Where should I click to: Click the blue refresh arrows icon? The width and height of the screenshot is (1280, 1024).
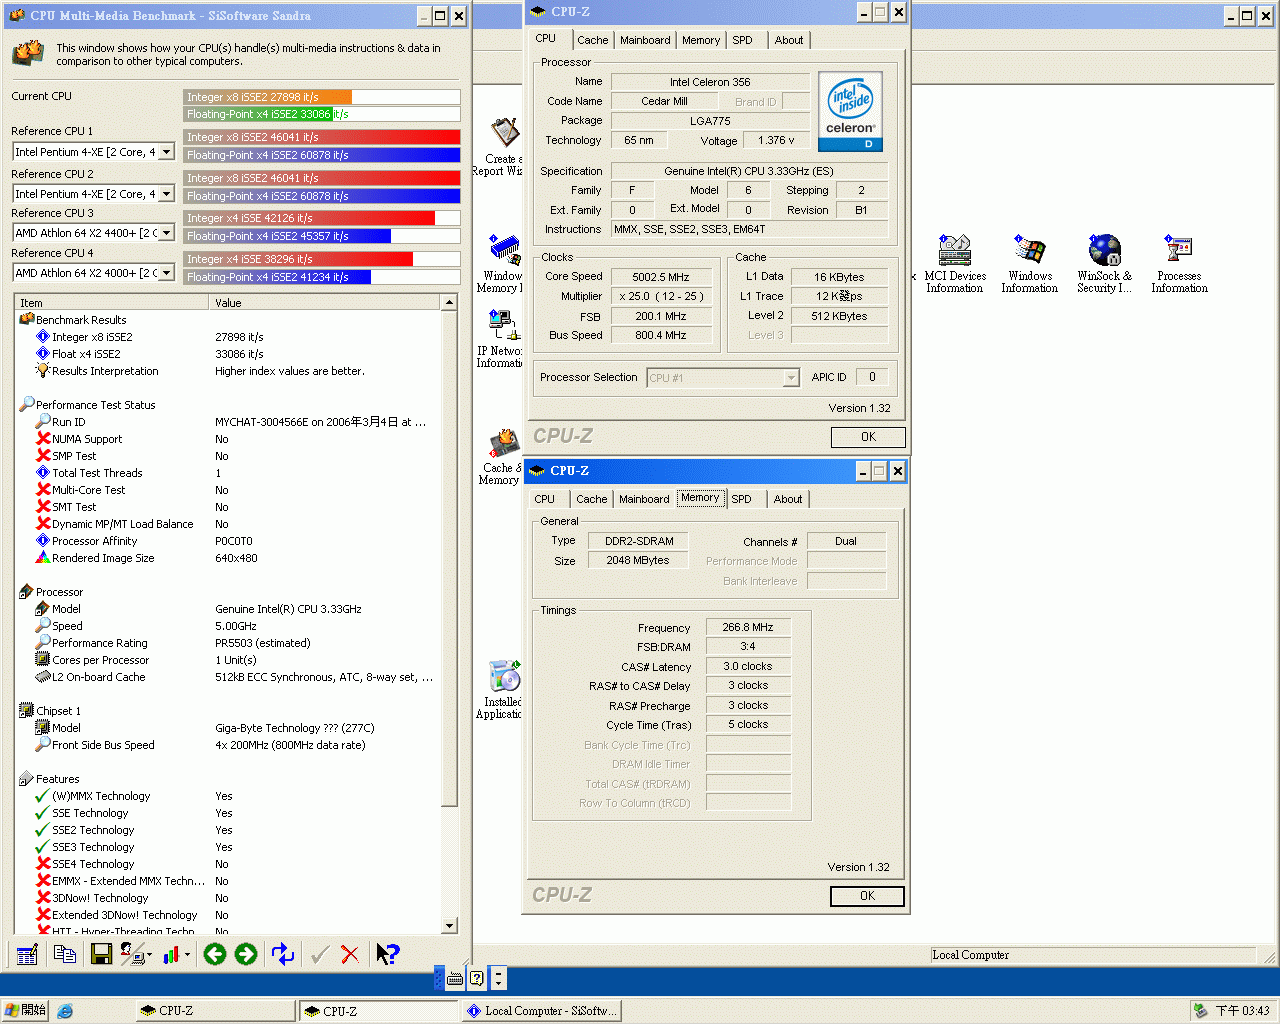pyautogui.click(x=283, y=955)
